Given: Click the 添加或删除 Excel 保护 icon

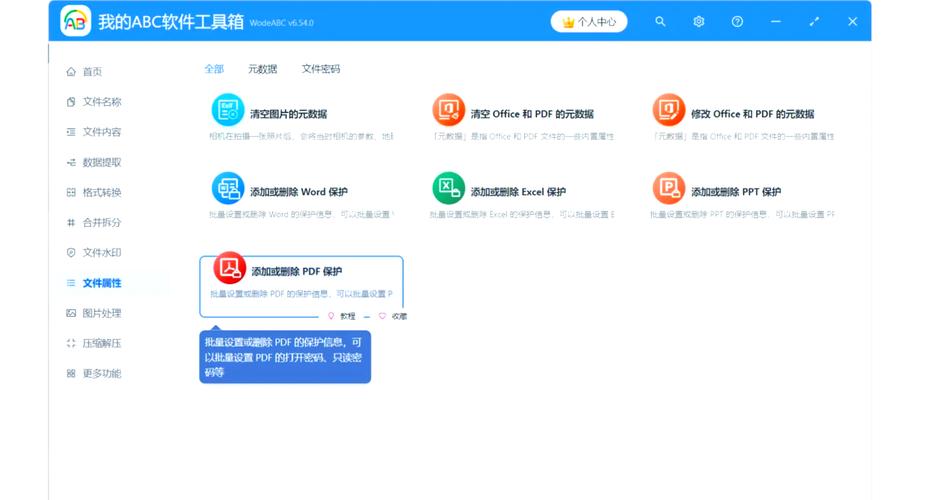Looking at the screenshot, I should point(449,188).
